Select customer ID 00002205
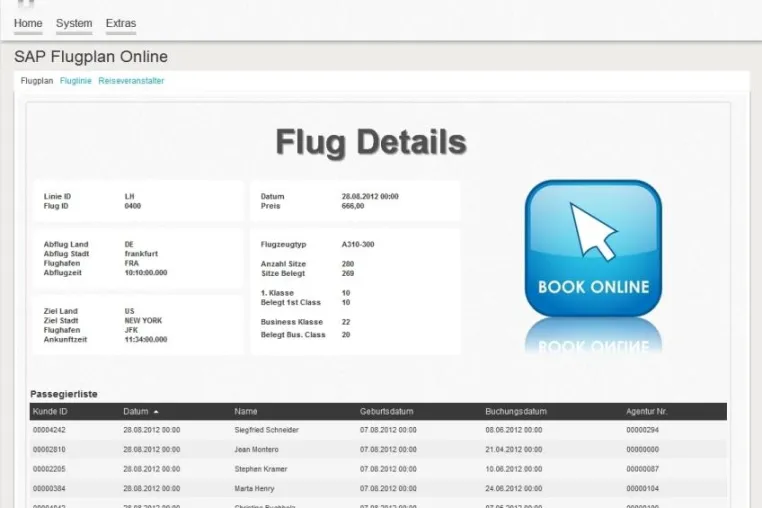The height and width of the screenshot is (508, 762). (x=49, y=469)
